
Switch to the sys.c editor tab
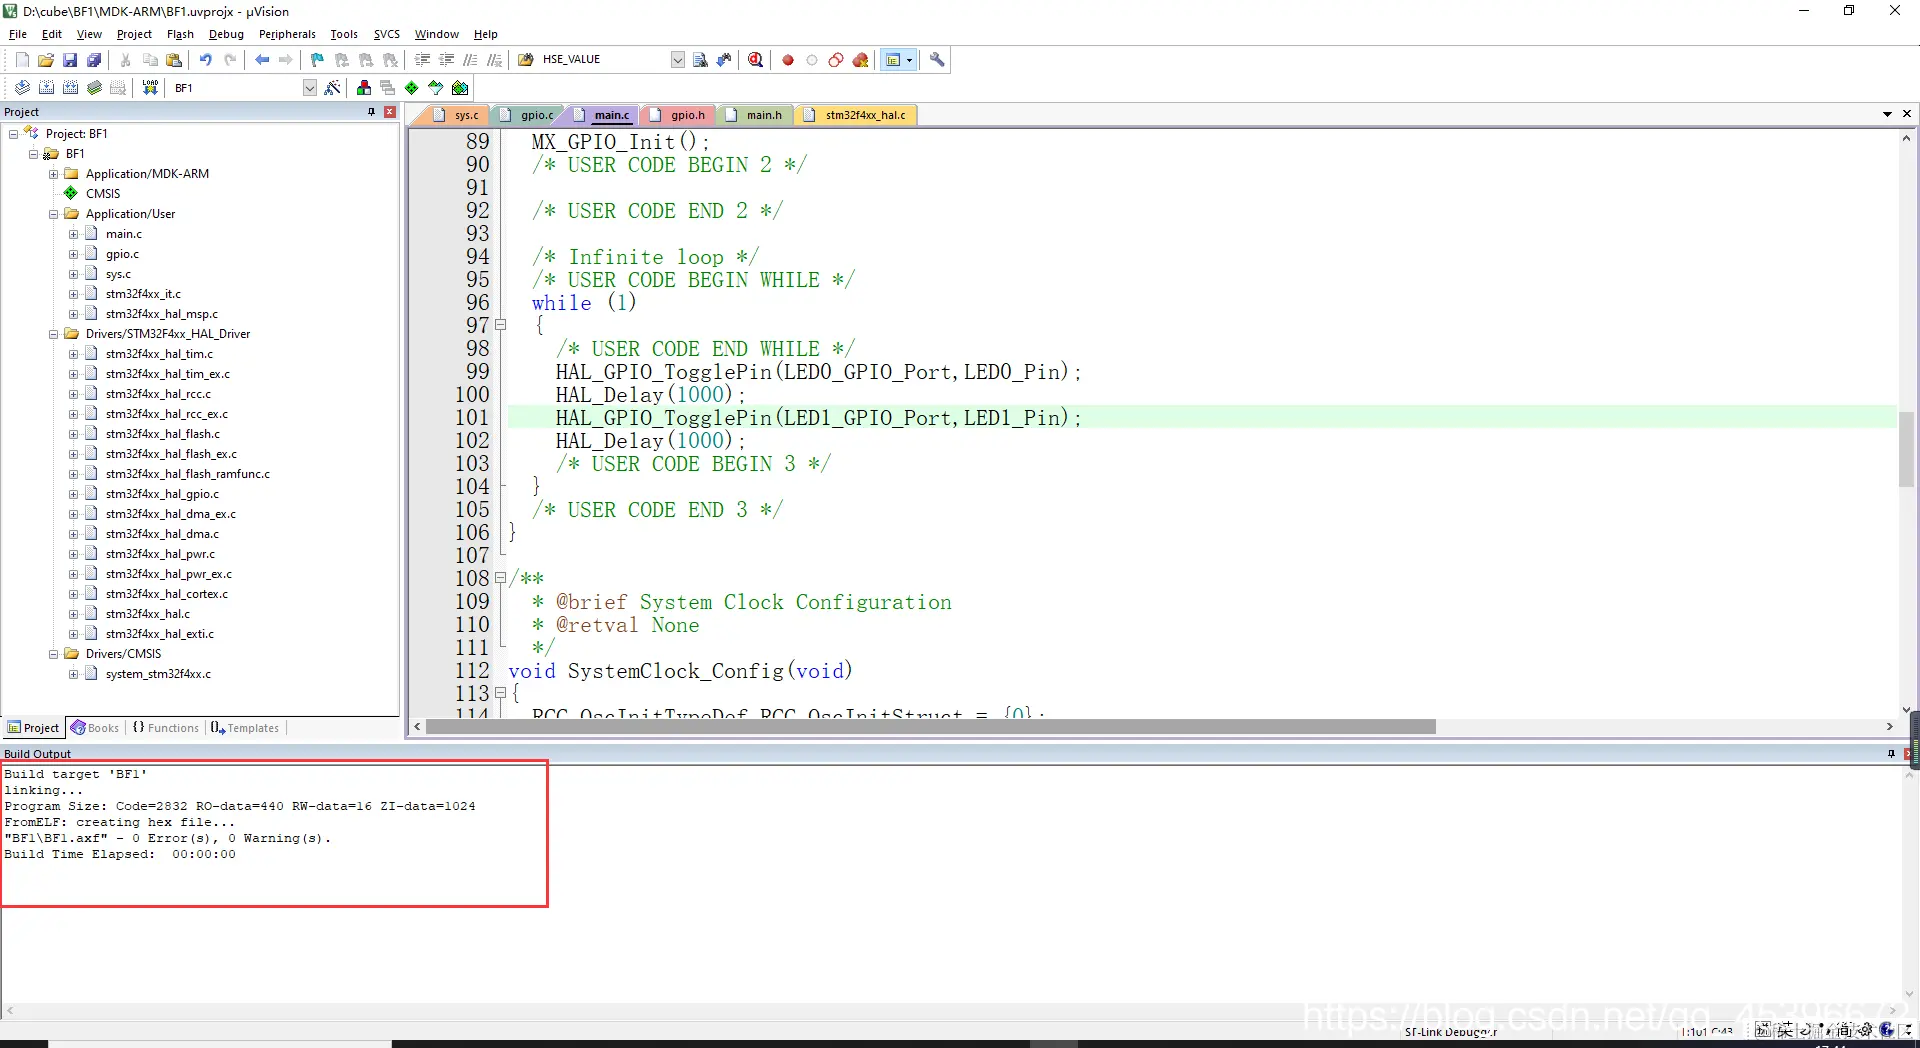pyautogui.click(x=458, y=115)
